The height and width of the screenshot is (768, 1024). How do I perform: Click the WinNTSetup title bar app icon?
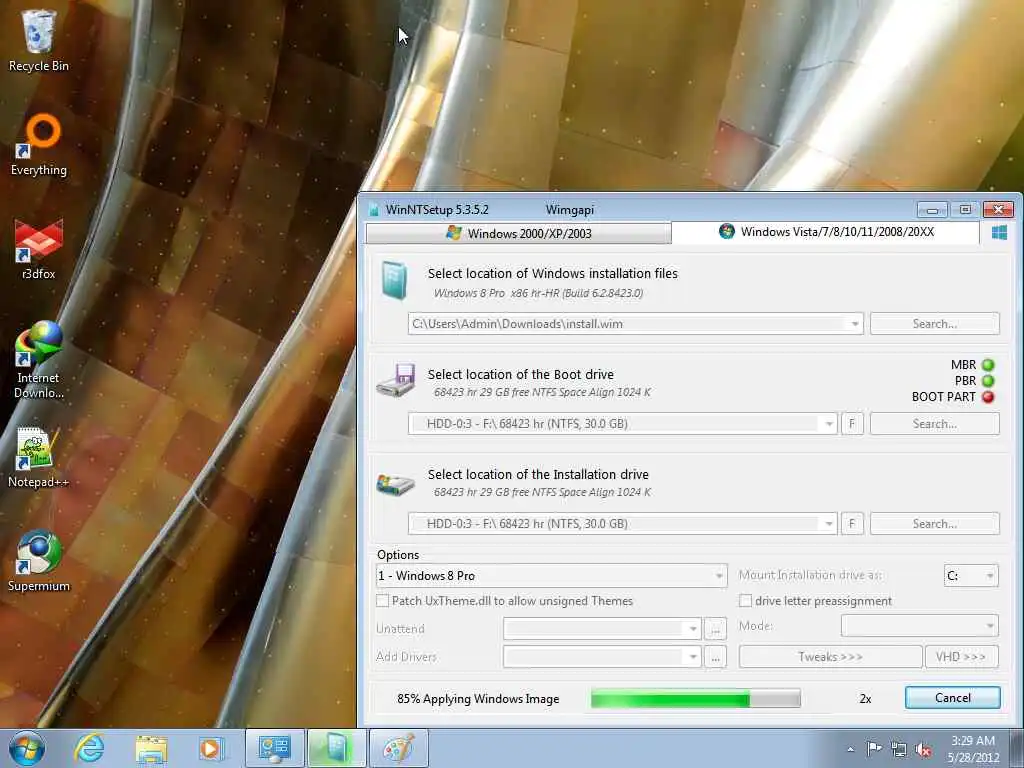click(x=374, y=210)
